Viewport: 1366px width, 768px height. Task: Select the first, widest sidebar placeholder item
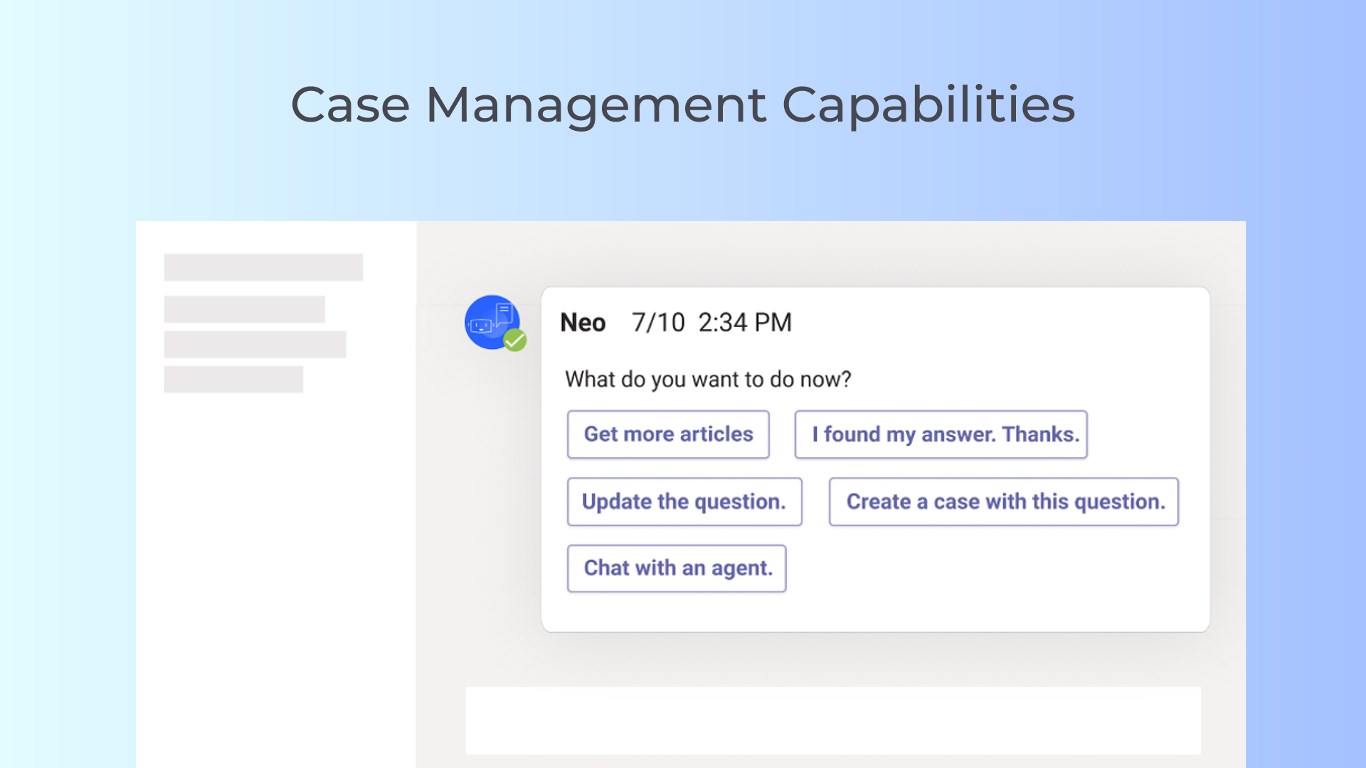pyautogui.click(x=263, y=267)
